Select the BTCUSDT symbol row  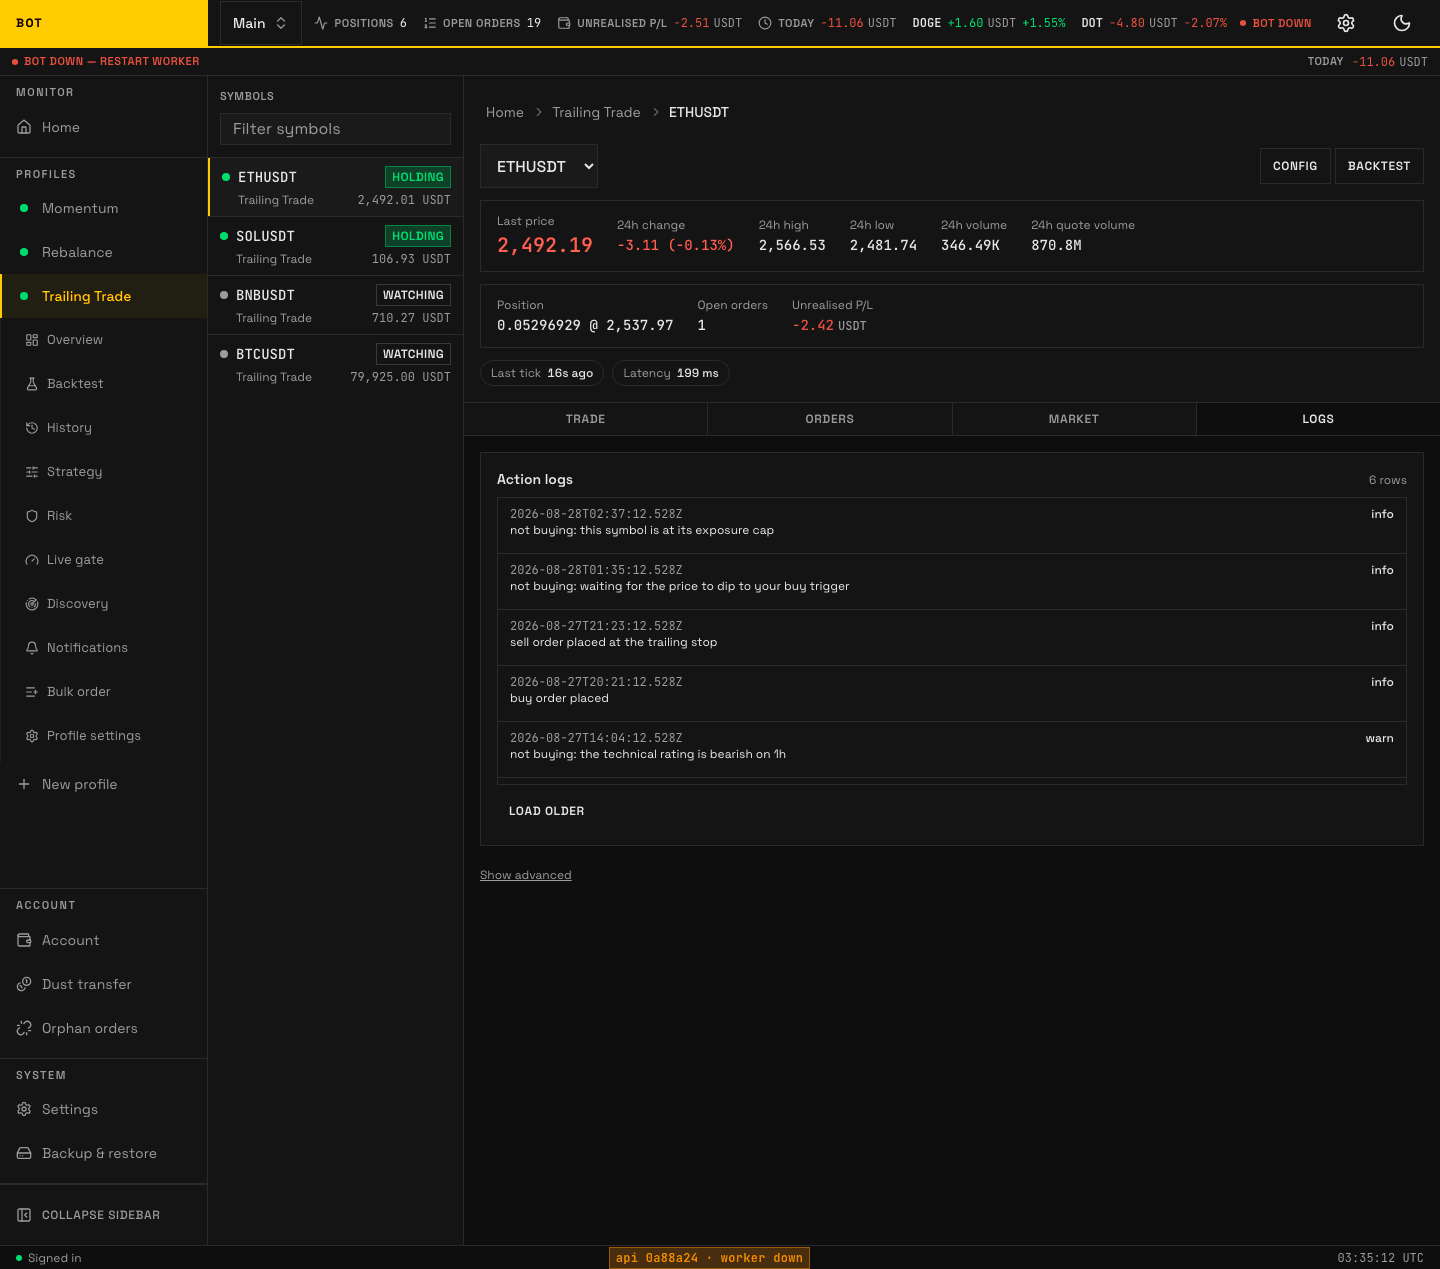coord(336,364)
